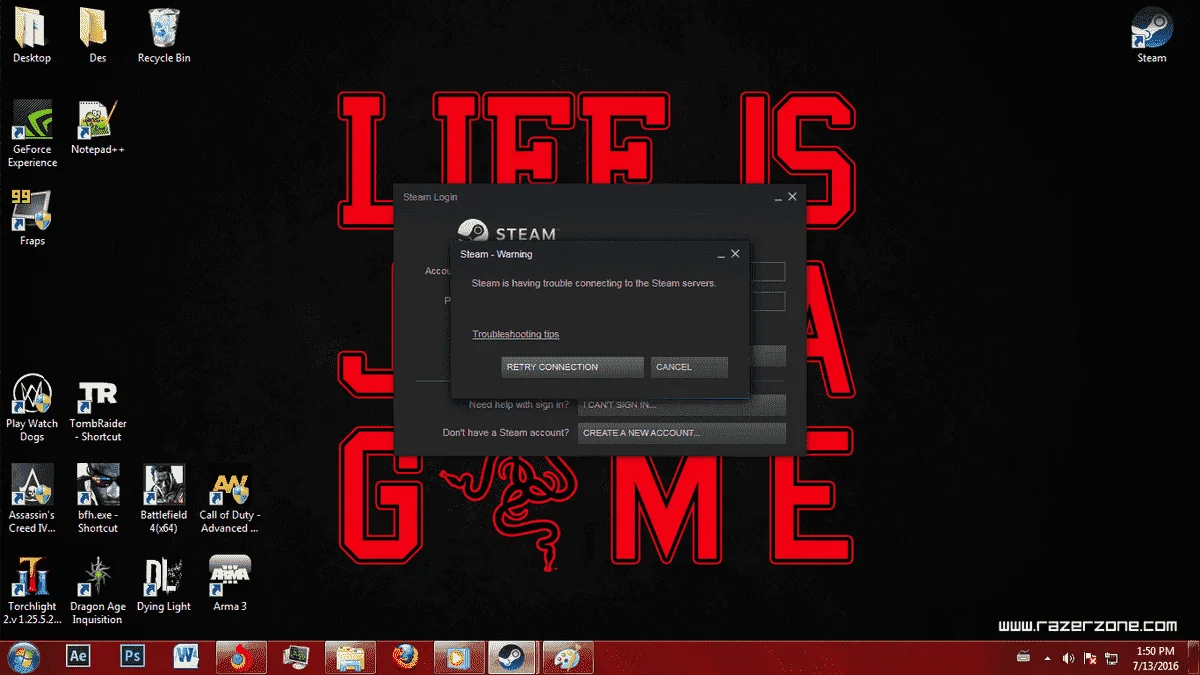Open After Effects from the taskbar

[79, 656]
